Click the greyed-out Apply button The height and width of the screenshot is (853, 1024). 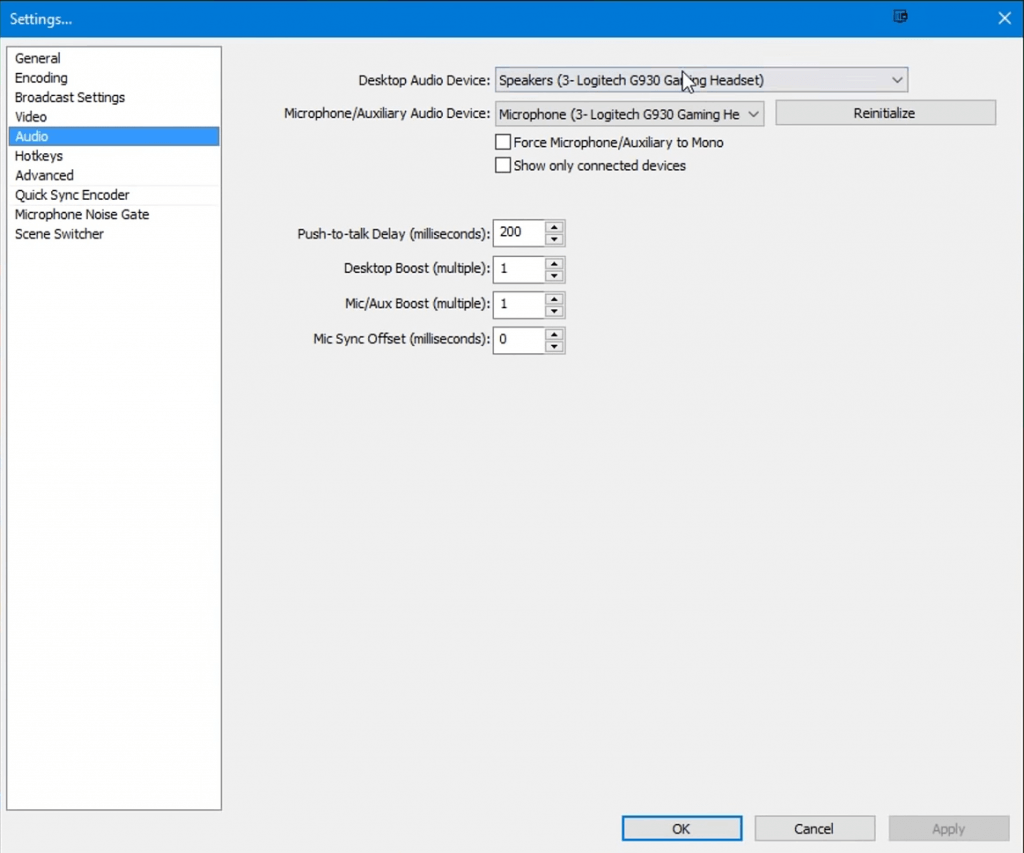click(x=949, y=828)
